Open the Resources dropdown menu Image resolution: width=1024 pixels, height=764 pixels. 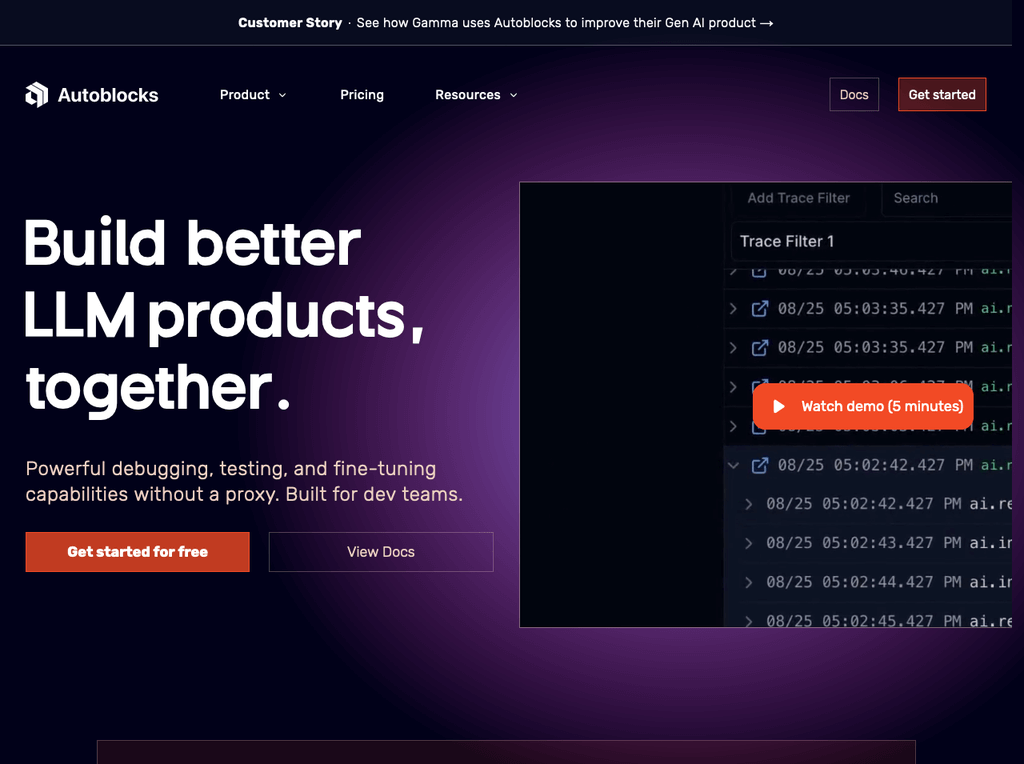[476, 95]
